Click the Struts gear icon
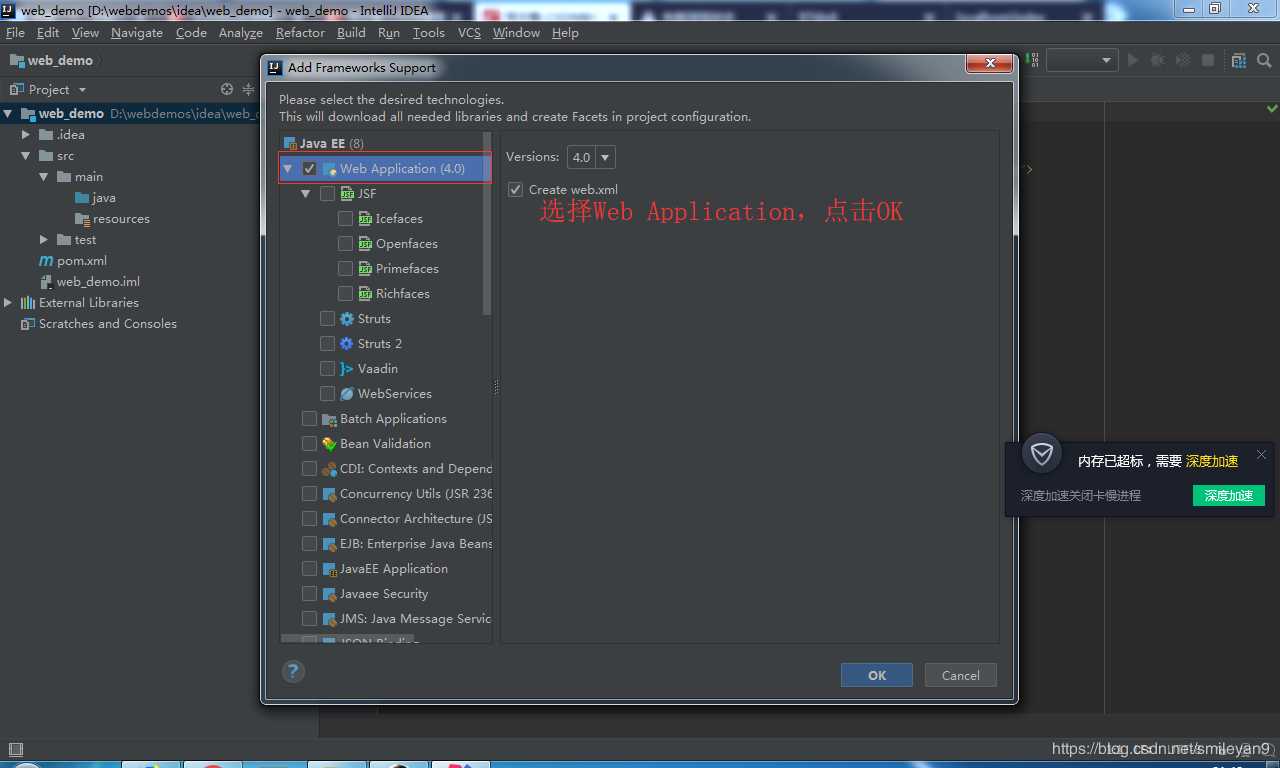 (x=347, y=319)
